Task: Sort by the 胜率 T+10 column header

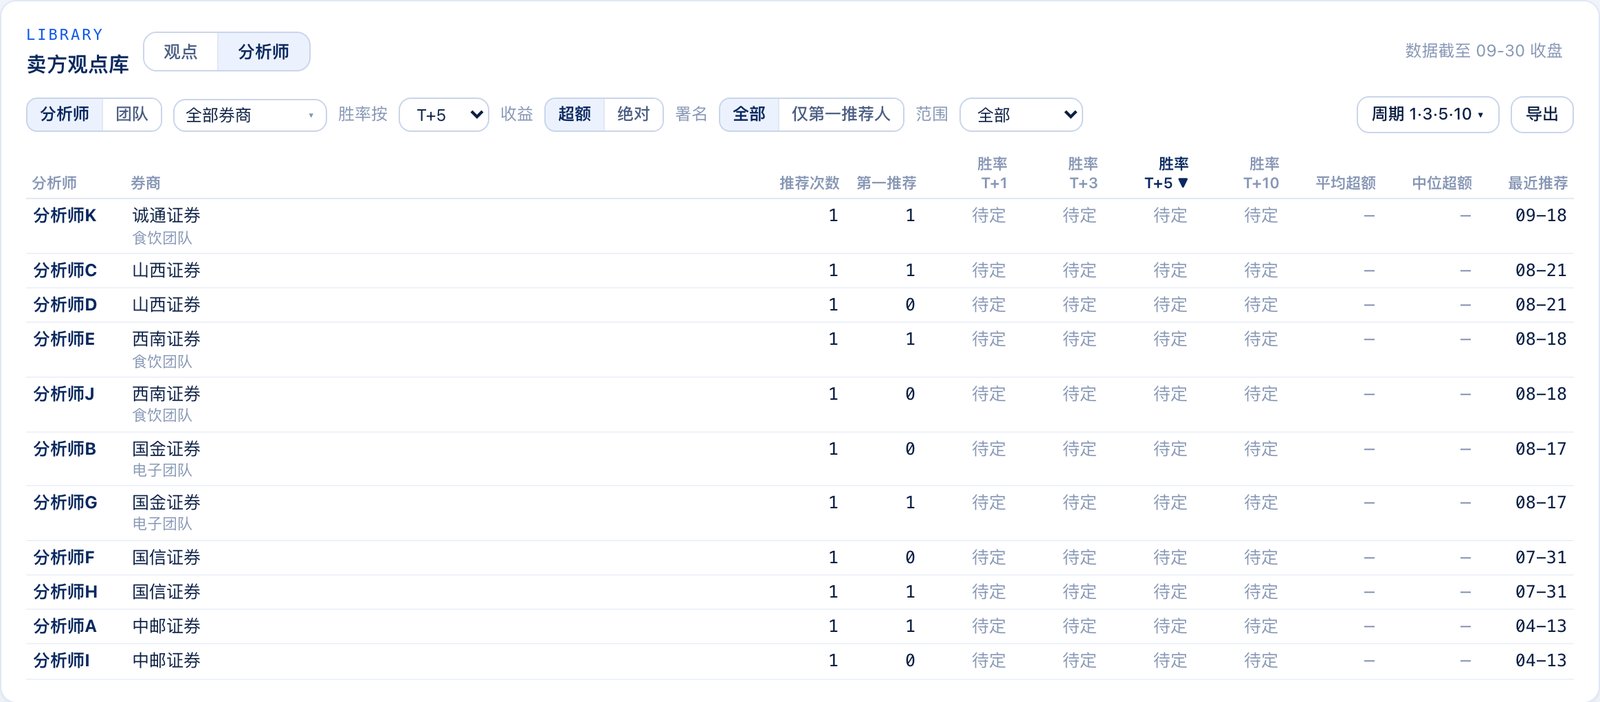Action: click(x=1261, y=173)
